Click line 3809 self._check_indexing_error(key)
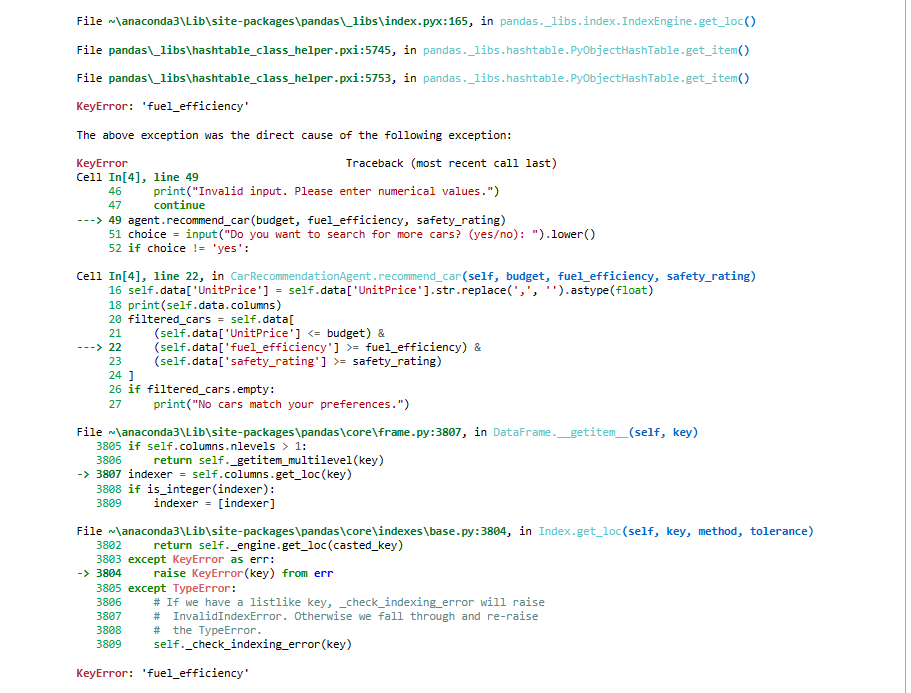 [x=253, y=644]
